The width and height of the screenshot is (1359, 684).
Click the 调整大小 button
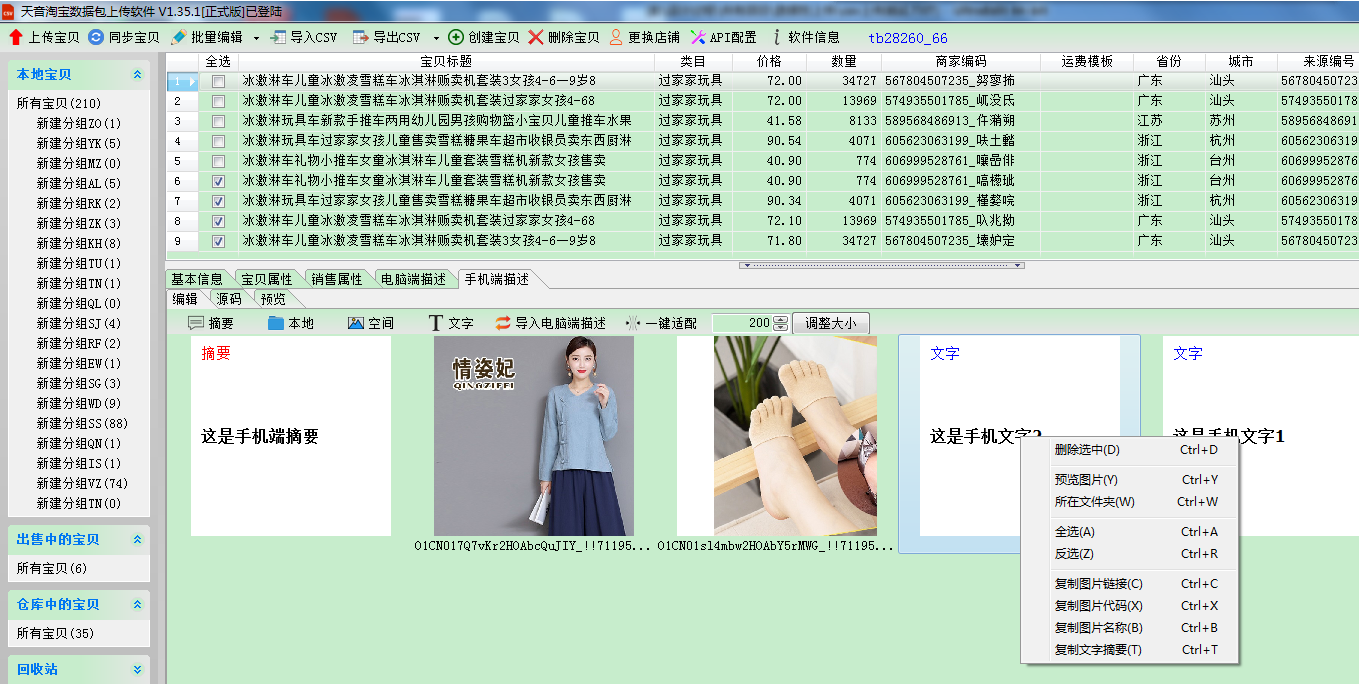(x=830, y=323)
